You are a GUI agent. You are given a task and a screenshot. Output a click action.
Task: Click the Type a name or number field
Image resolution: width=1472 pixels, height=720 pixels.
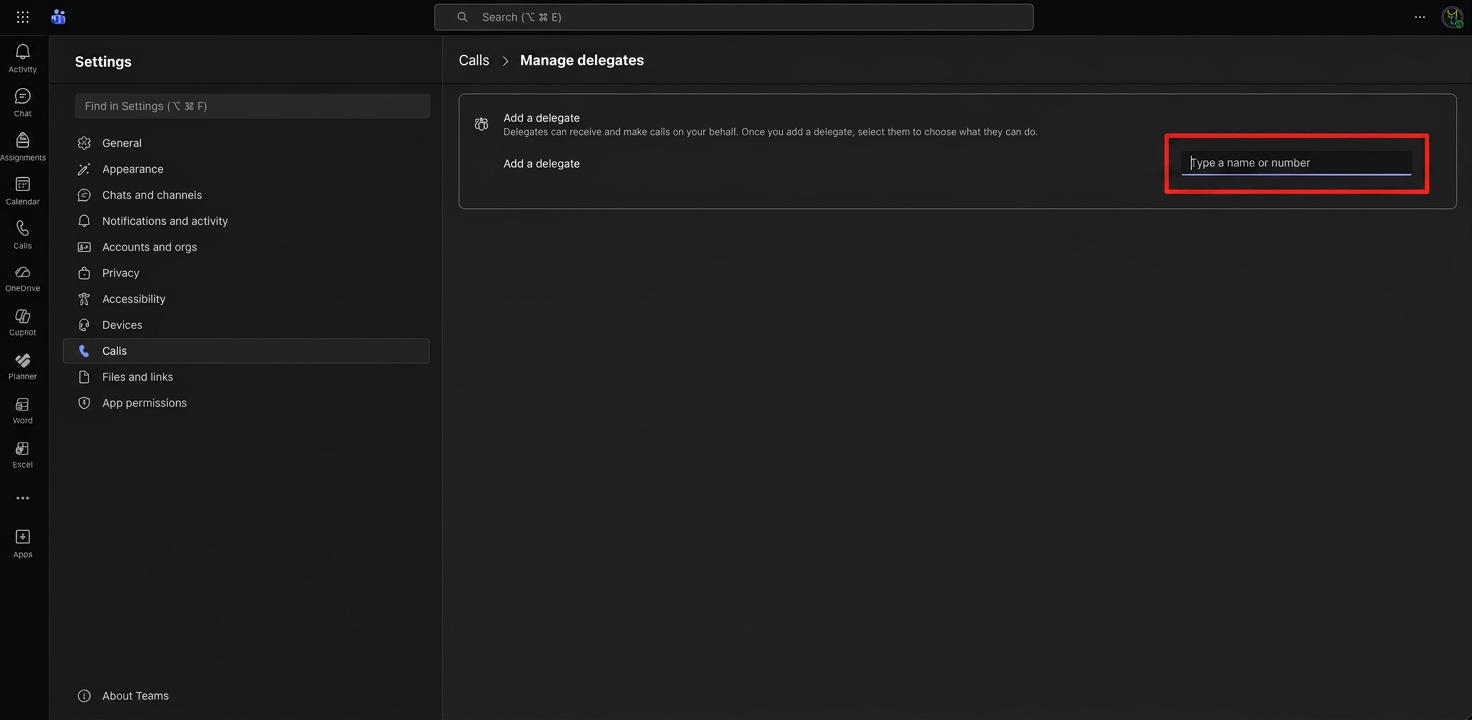click(1296, 163)
